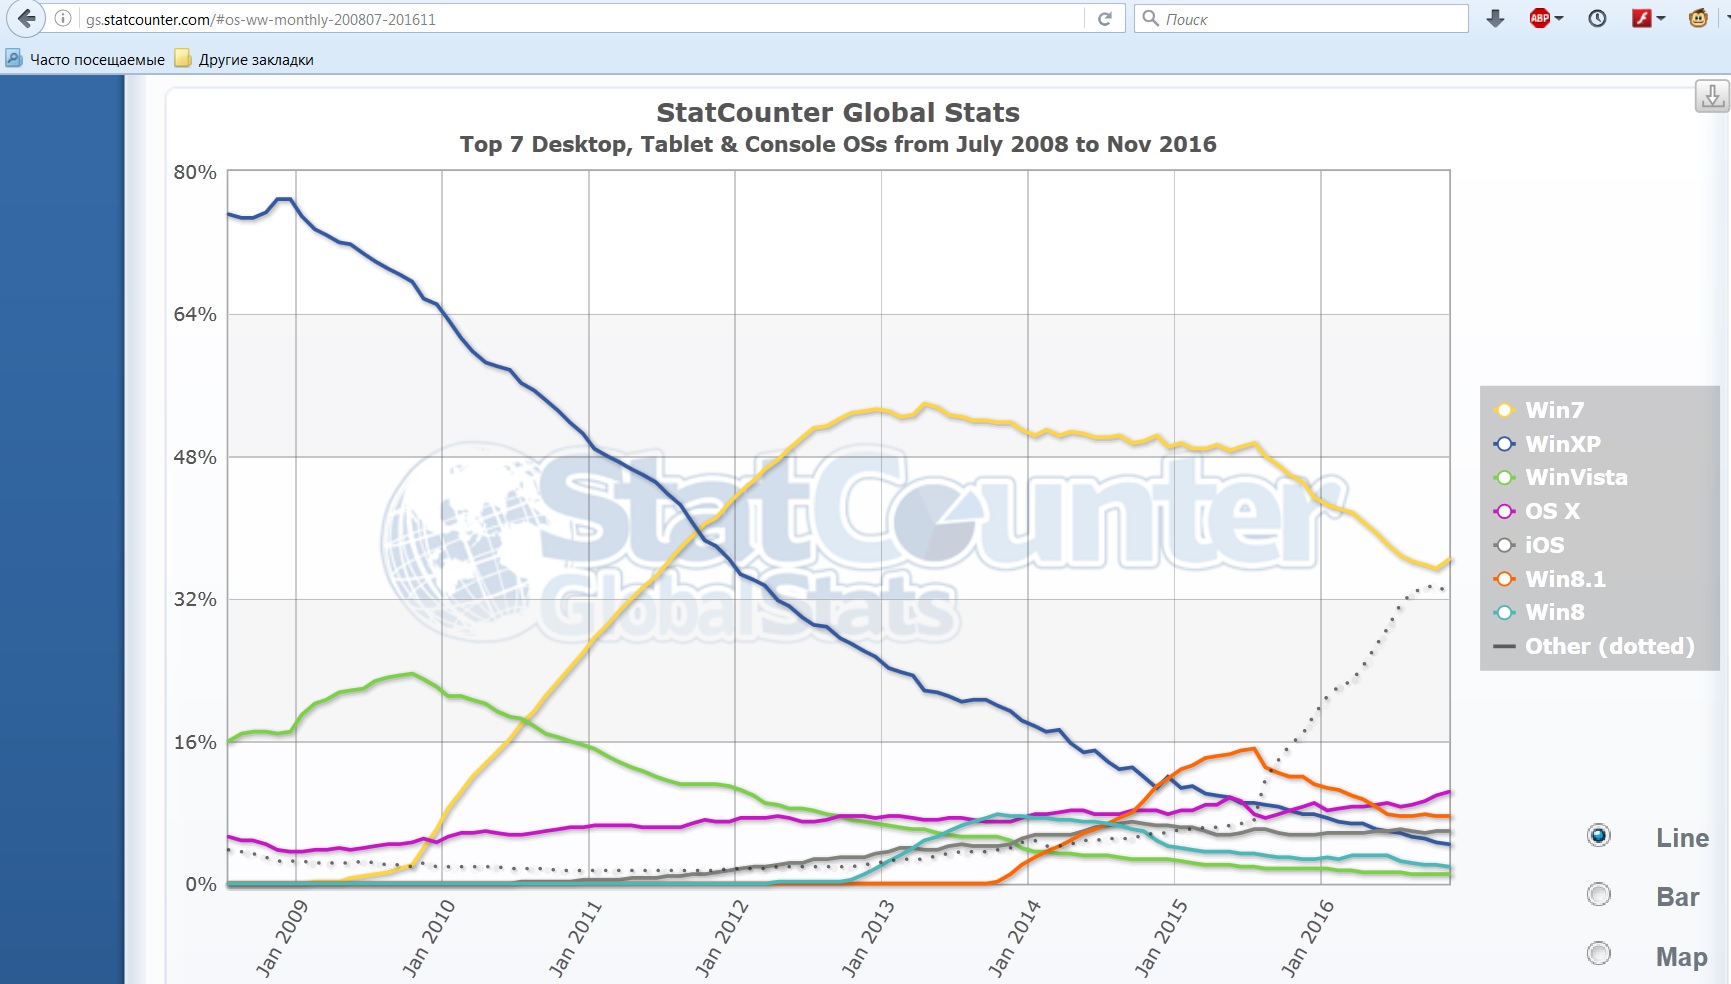Click the iOS legend marker
This screenshot has width=1731, height=984.
tap(1504, 545)
